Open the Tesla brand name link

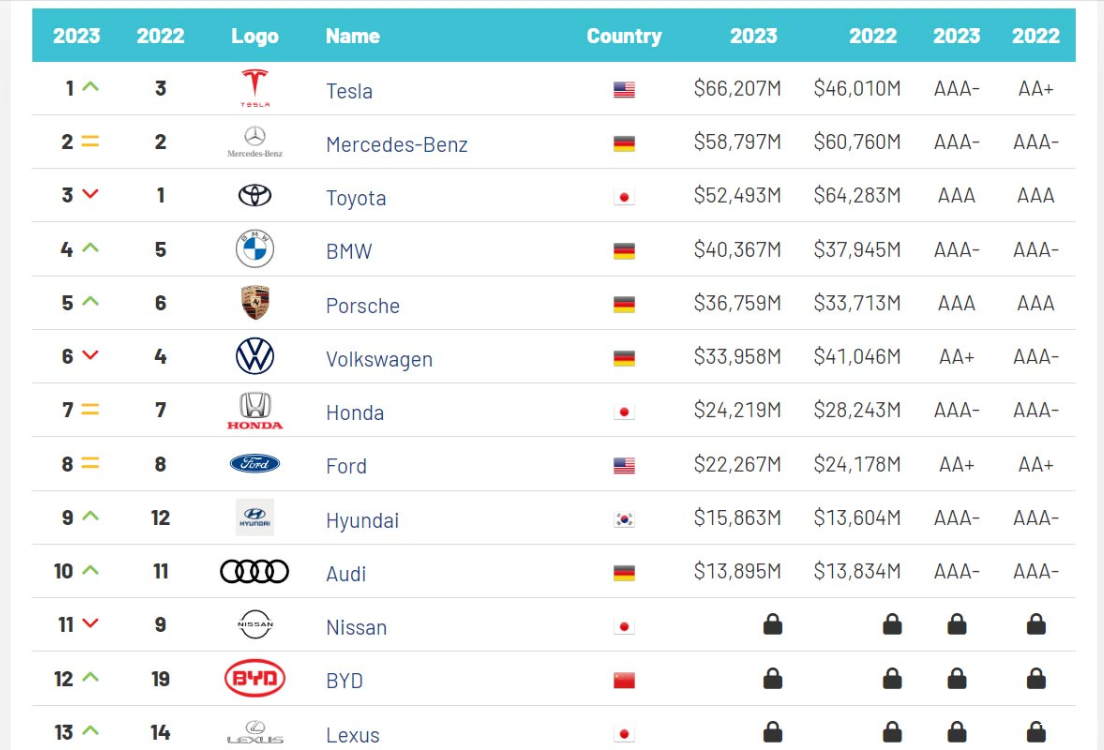click(349, 91)
